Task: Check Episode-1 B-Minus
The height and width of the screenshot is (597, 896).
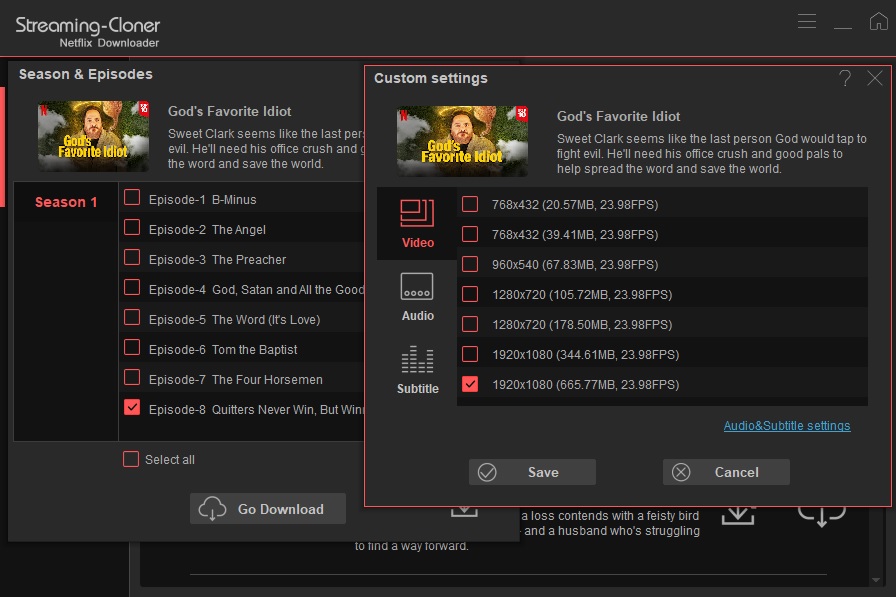Action: (x=132, y=198)
